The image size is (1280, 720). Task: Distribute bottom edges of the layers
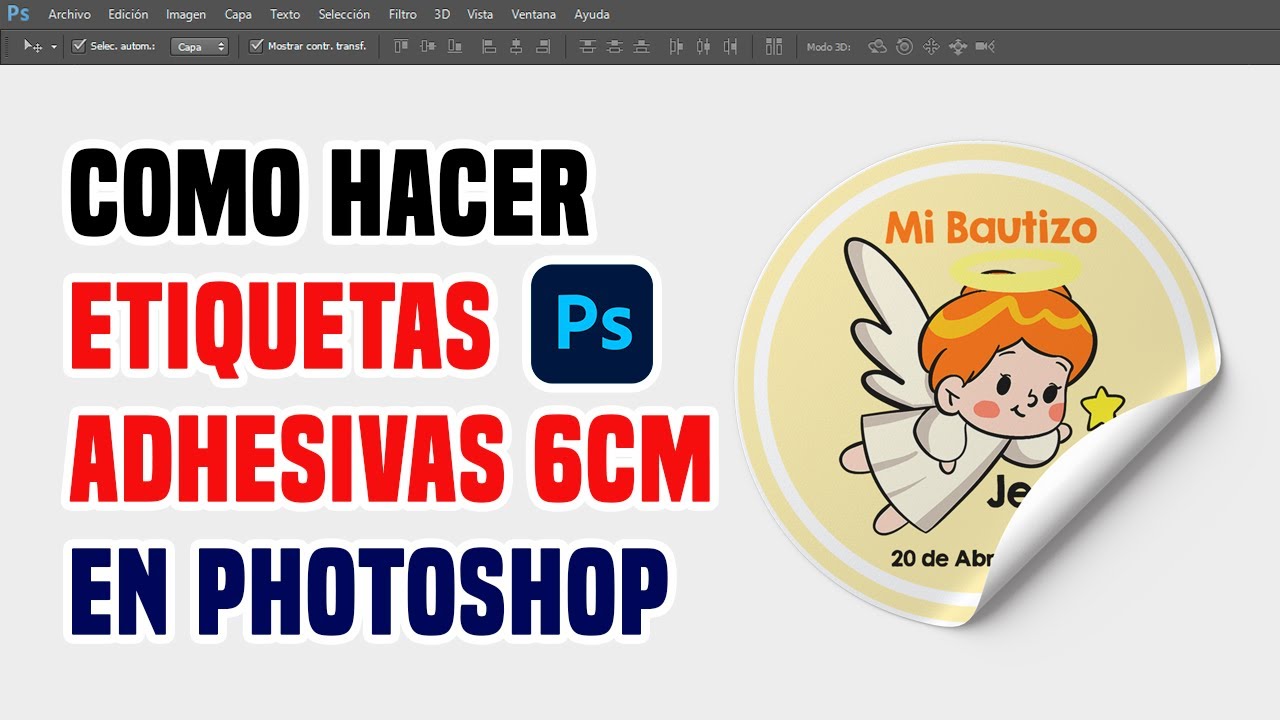(x=641, y=46)
